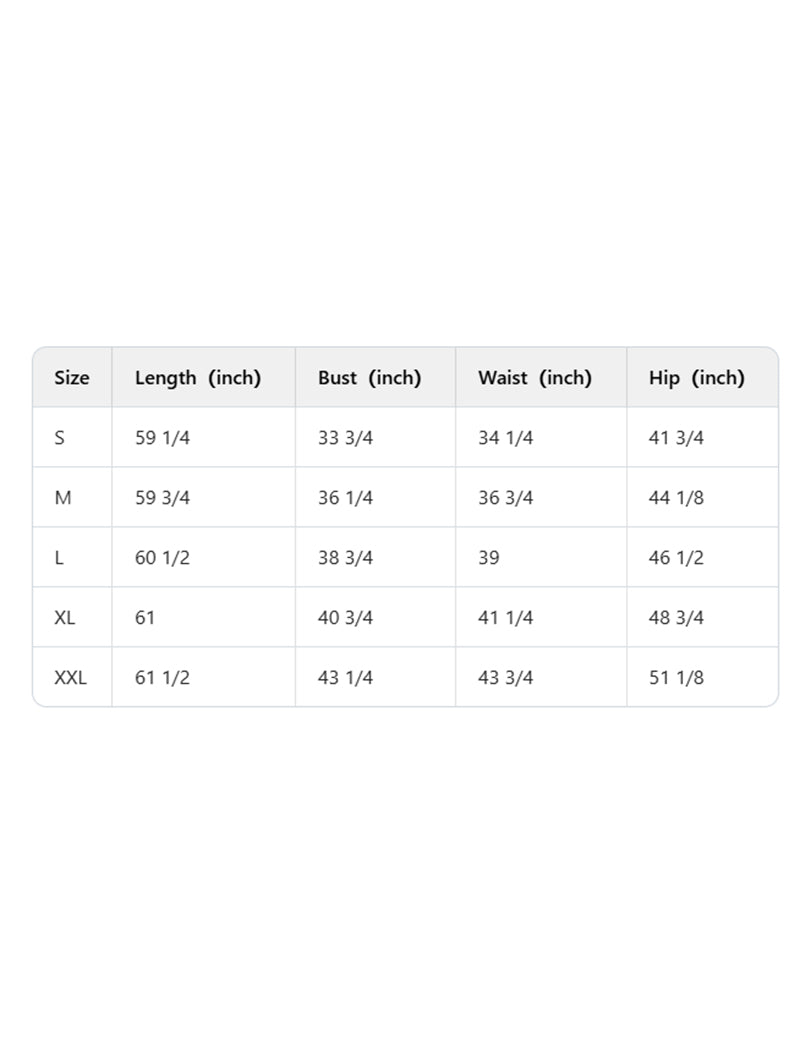The height and width of the screenshot is (1050, 800).
Task: Select the Bust (inch) header cell
Action: pyautogui.click(x=370, y=378)
